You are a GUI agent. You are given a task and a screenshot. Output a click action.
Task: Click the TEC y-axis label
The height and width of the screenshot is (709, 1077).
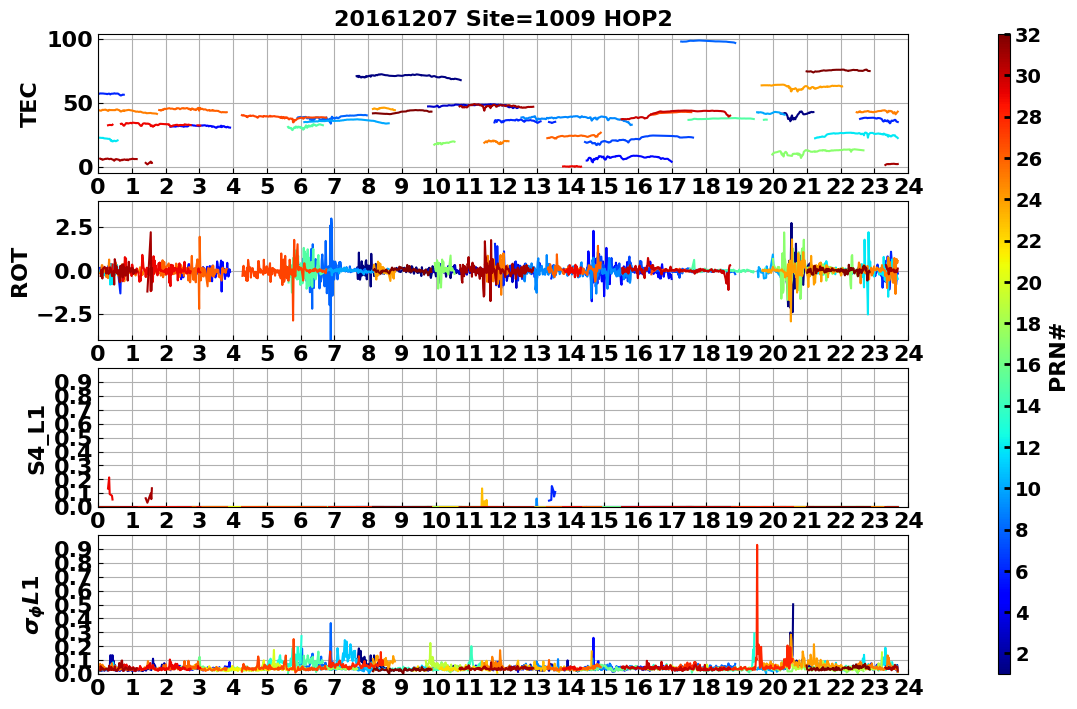[x=27, y=104]
